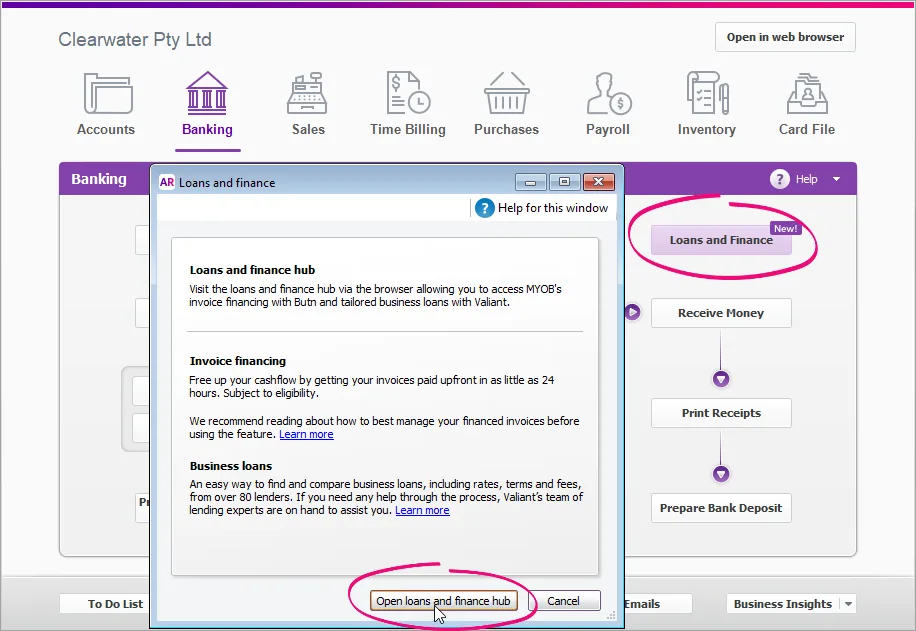Click the AR icon in Loans and finance title bar
Screen dimensions: 916x631
(166, 182)
